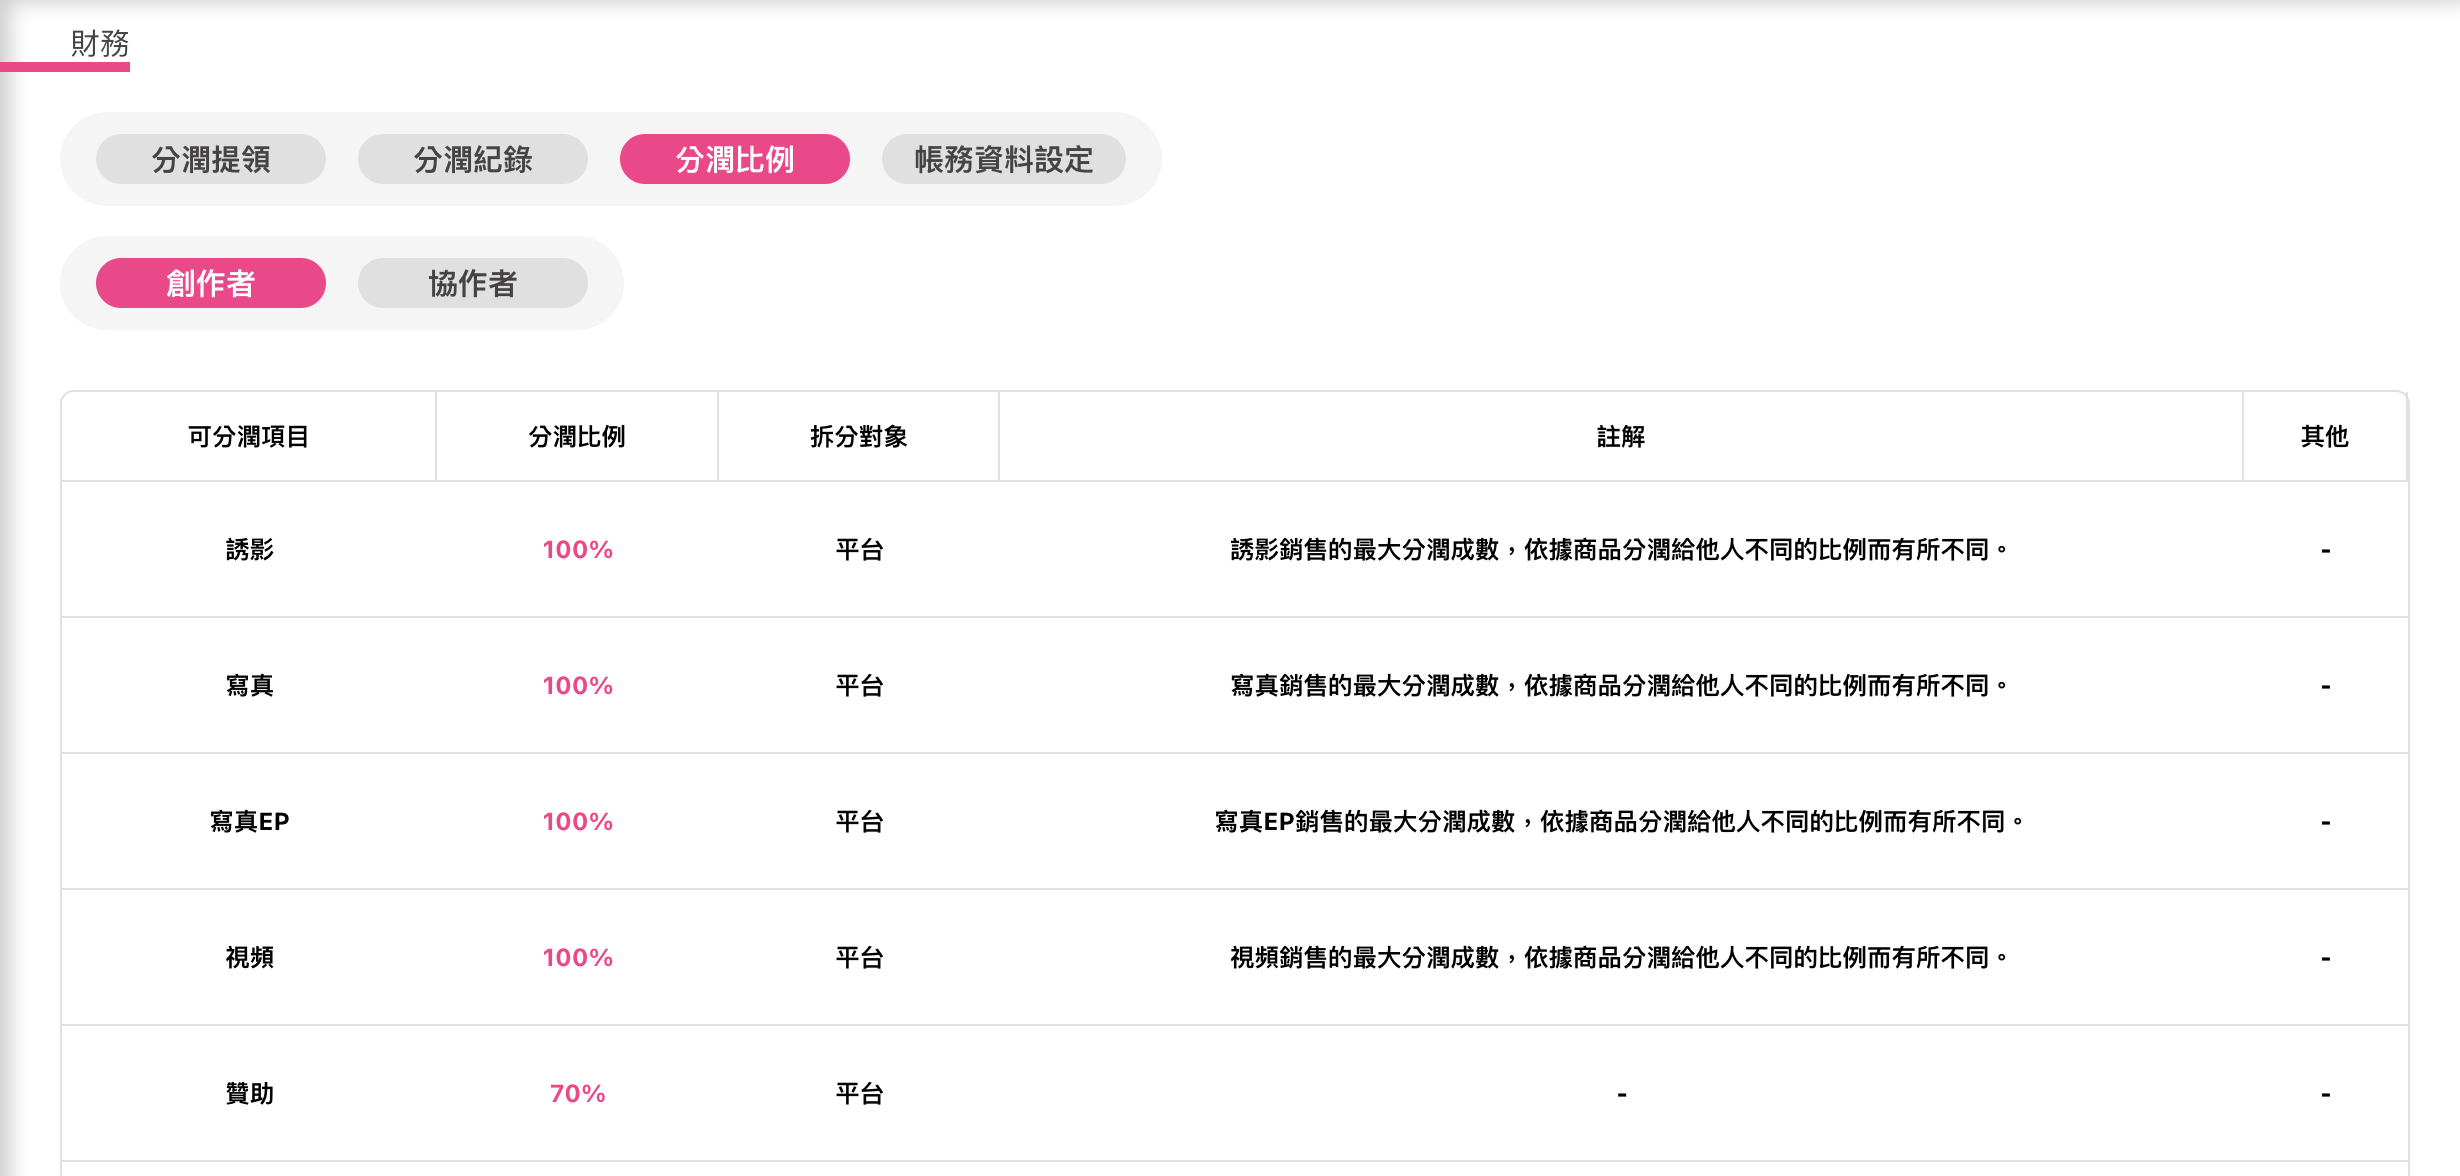Click the 拆分對象 column header
The width and height of the screenshot is (2460, 1176).
tap(859, 437)
